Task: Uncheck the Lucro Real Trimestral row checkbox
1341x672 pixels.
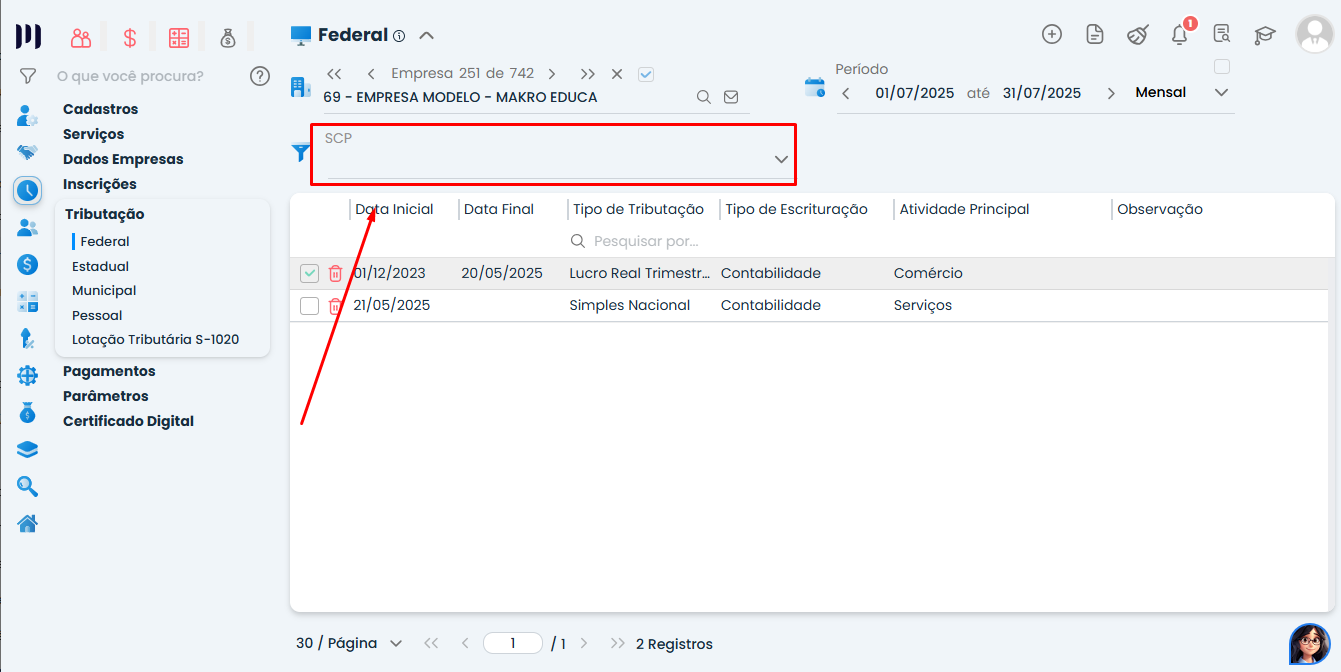Action: [310, 273]
